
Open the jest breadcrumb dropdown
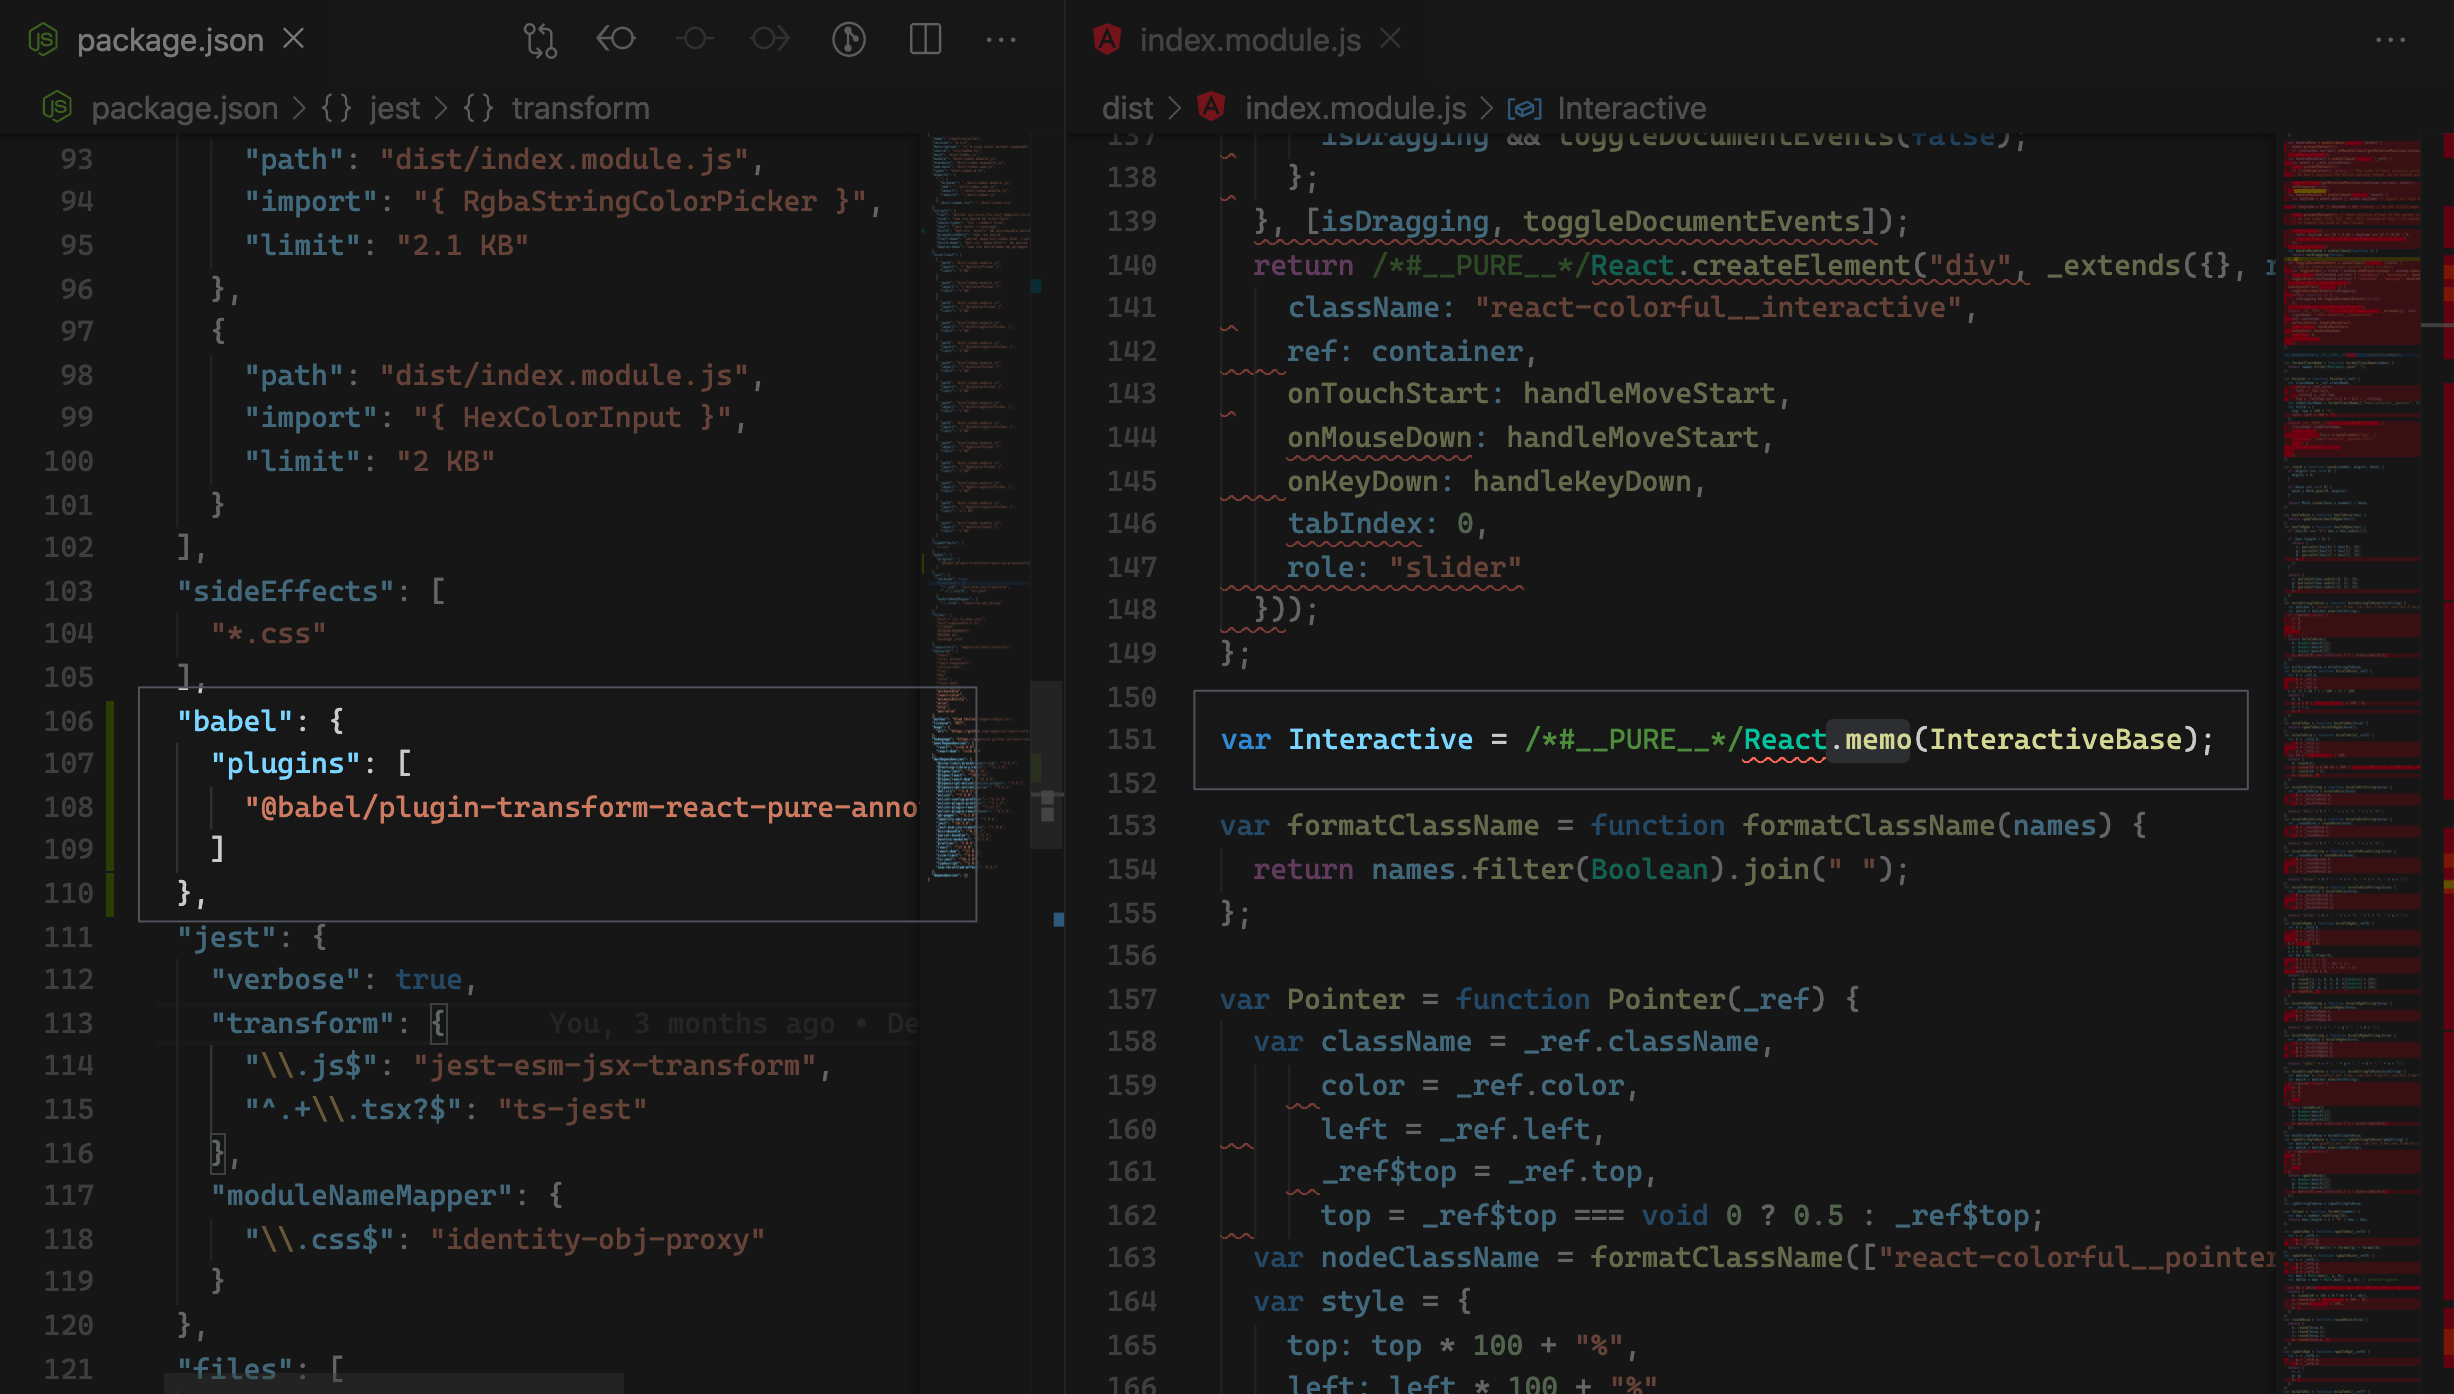point(394,108)
